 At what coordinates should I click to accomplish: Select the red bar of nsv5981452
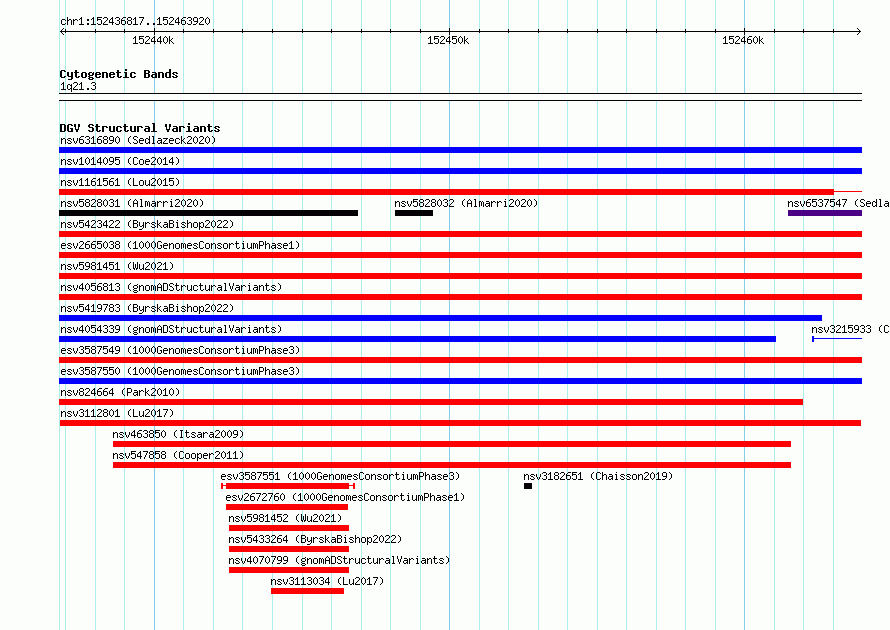click(x=289, y=528)
